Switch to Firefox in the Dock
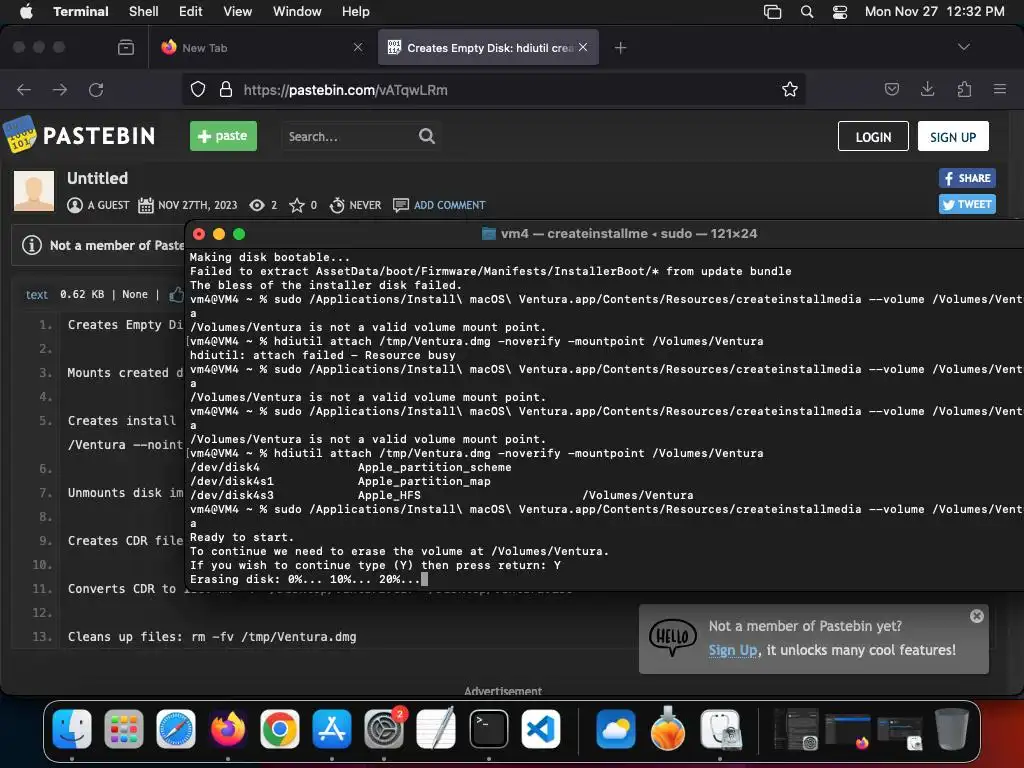Screen dimensions: 1024x768 coord(228,729)
